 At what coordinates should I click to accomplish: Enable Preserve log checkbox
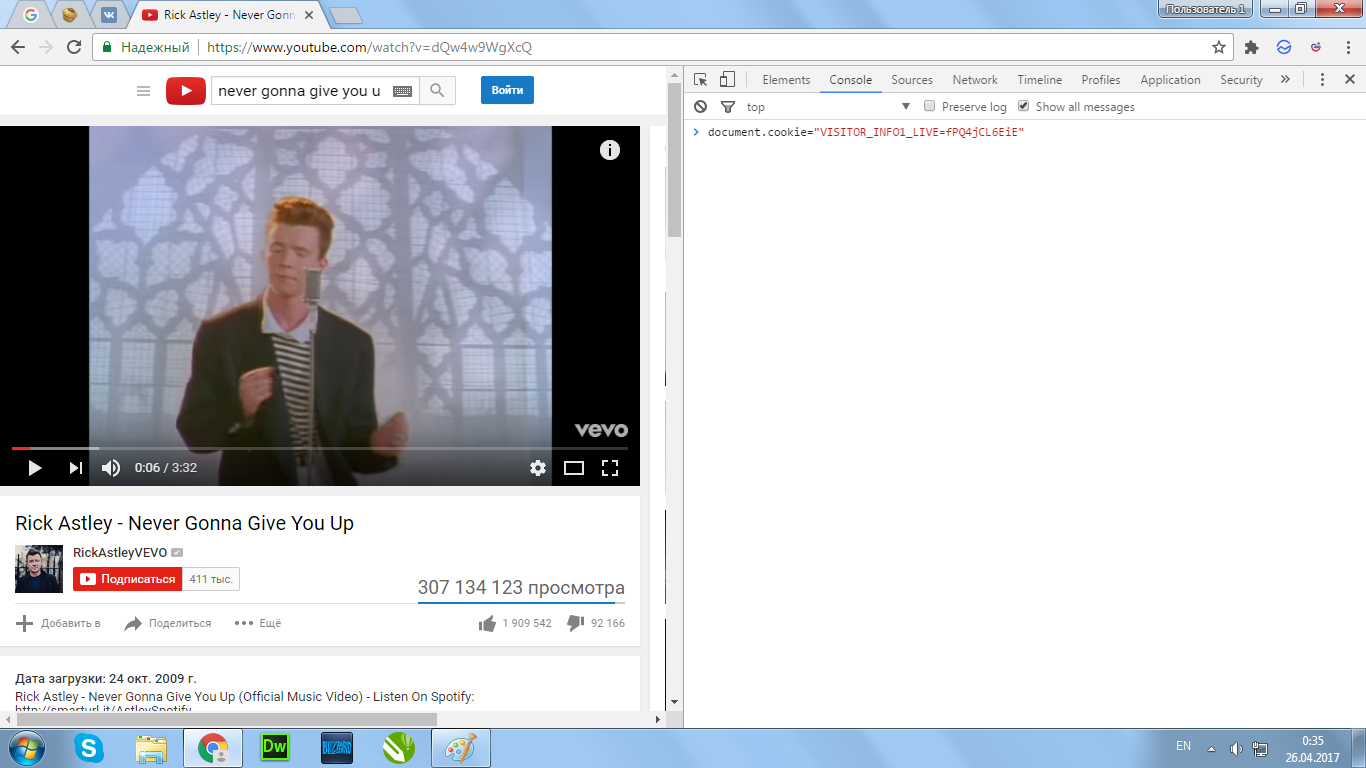pos(930,106)
